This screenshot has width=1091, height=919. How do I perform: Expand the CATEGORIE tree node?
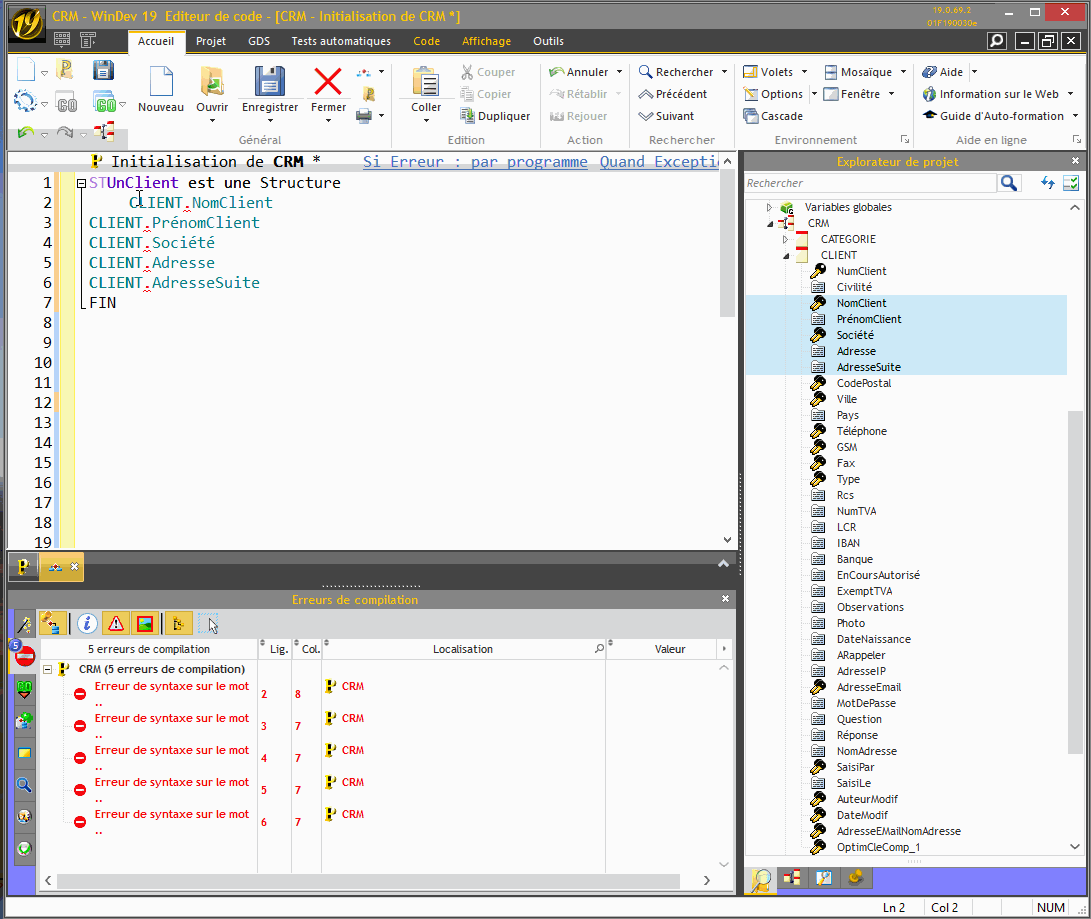pyautogui.click(x=784, y=239)
